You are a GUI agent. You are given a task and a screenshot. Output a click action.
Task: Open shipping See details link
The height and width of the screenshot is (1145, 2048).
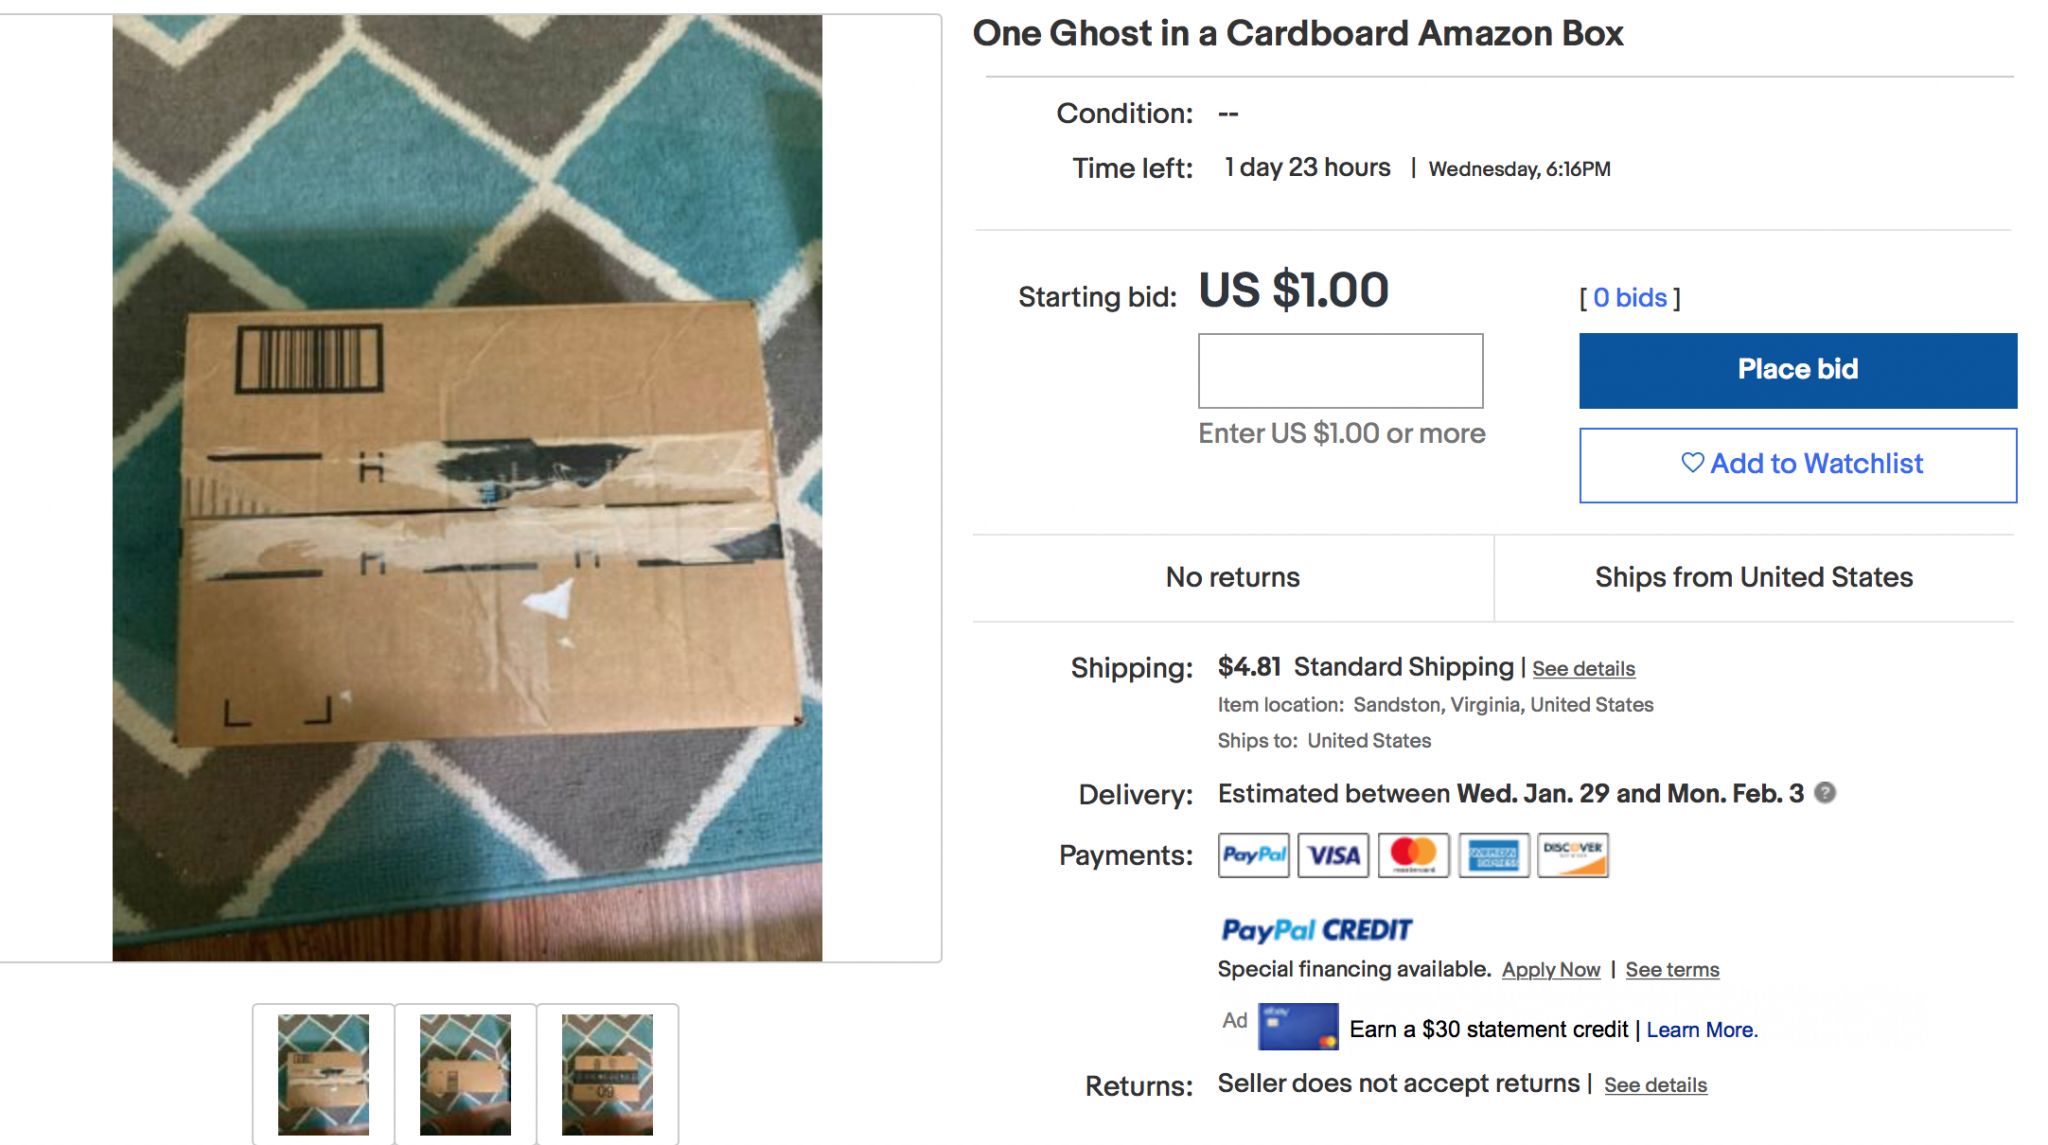(1583, 669)
